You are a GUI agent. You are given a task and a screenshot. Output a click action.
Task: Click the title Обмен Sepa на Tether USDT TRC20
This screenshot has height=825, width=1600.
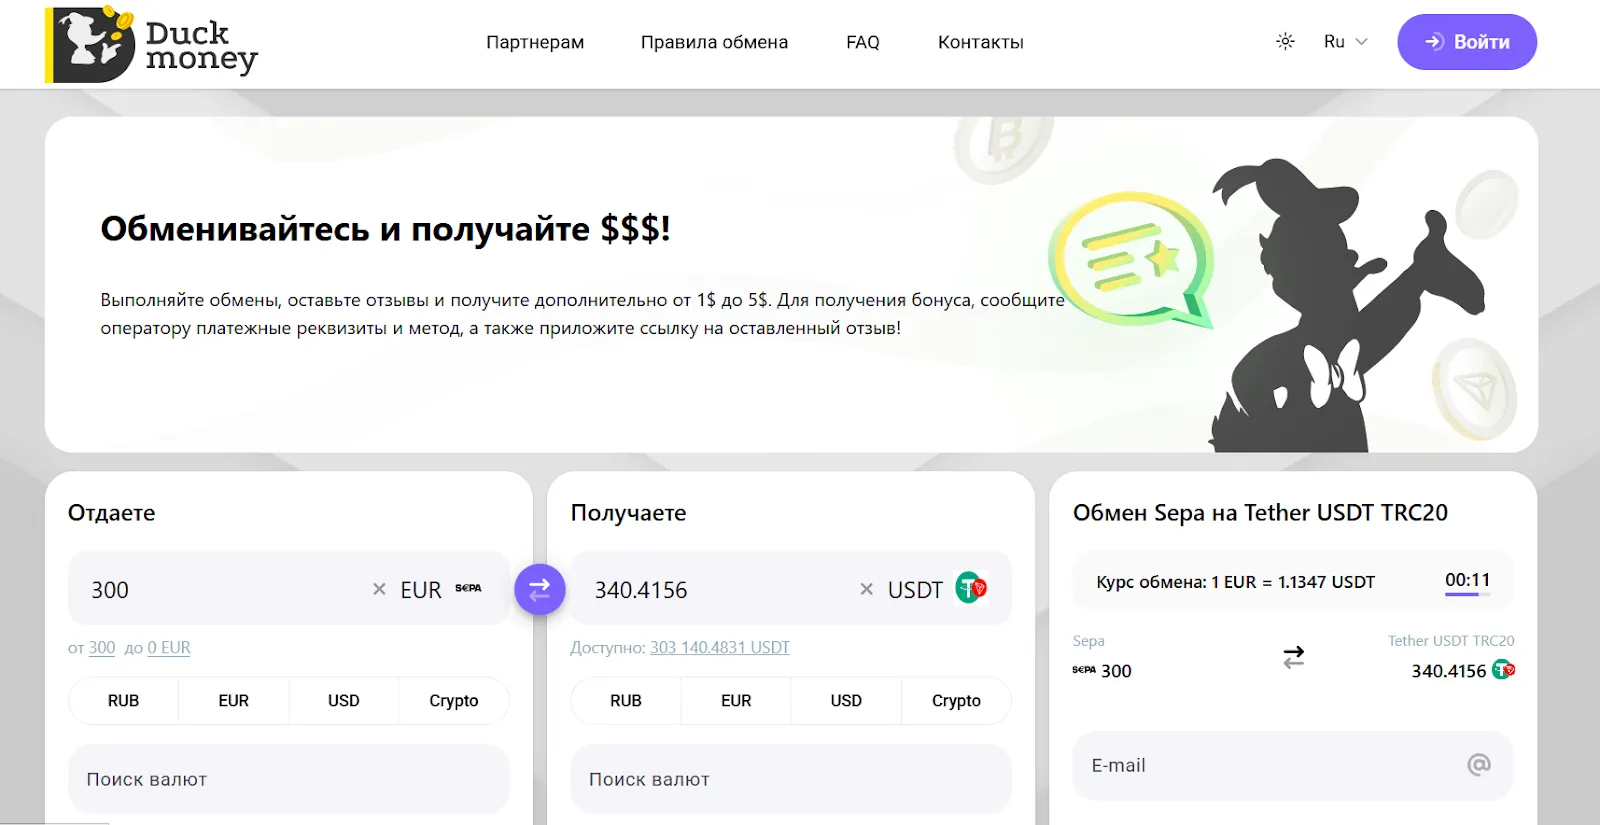pos(1260,513)
